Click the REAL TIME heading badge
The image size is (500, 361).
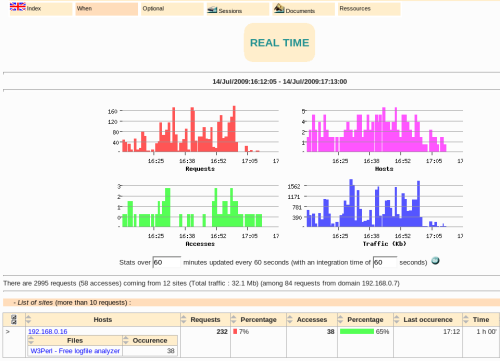click(279, 43)
